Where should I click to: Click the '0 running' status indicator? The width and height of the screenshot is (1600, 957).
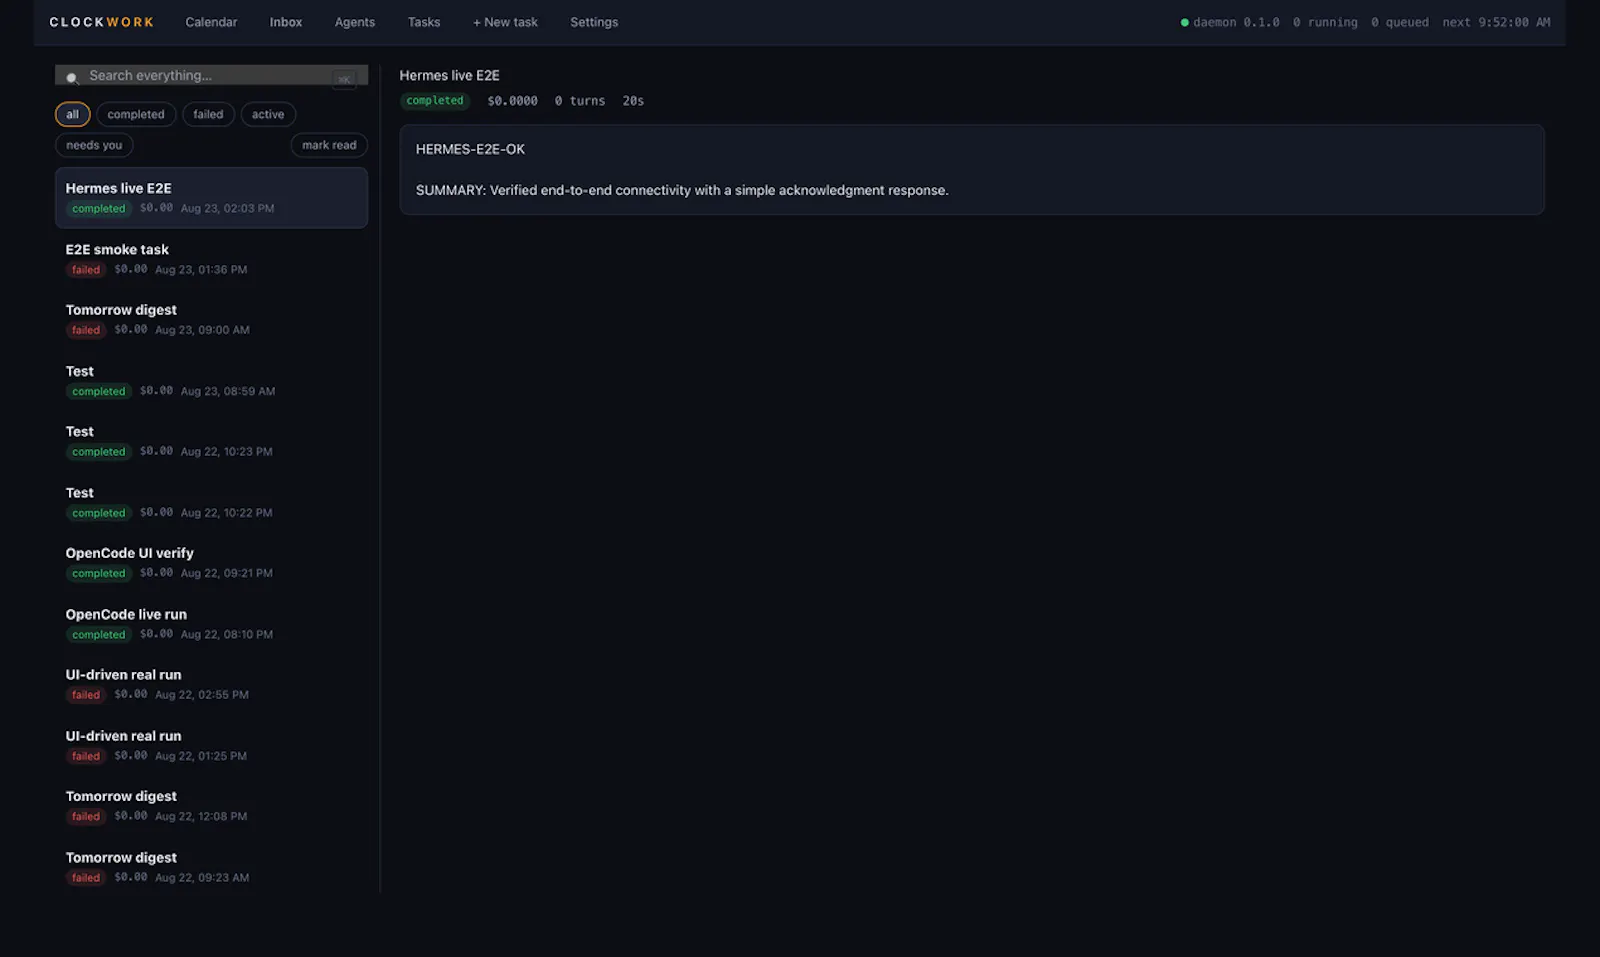pos(1325,22)
